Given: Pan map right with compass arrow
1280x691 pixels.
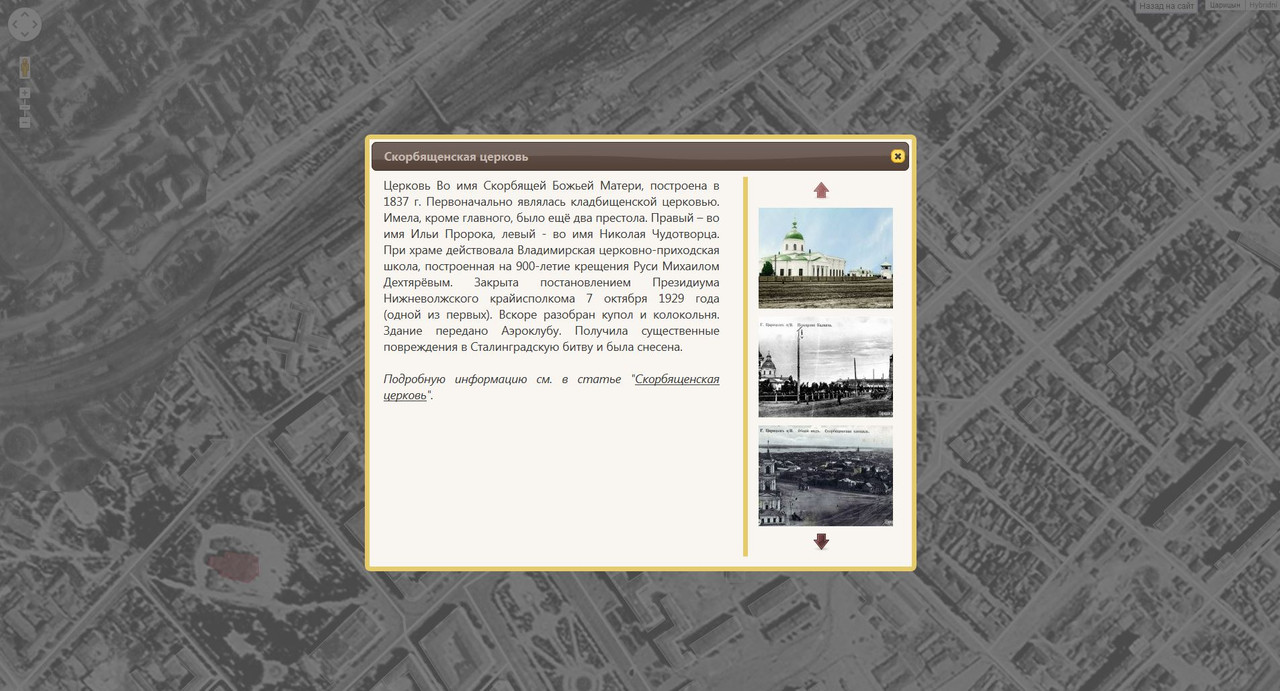Looking at the screenshot, I should click(x=35, y=24).
